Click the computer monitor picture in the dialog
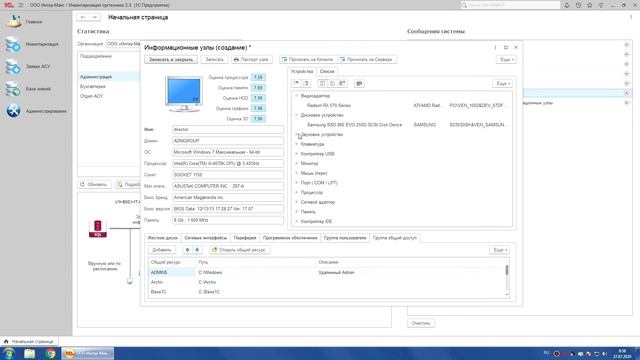Image resolution: width=640 pixels, height=360 pixels. pyautogui.click(x=184, y=94)
